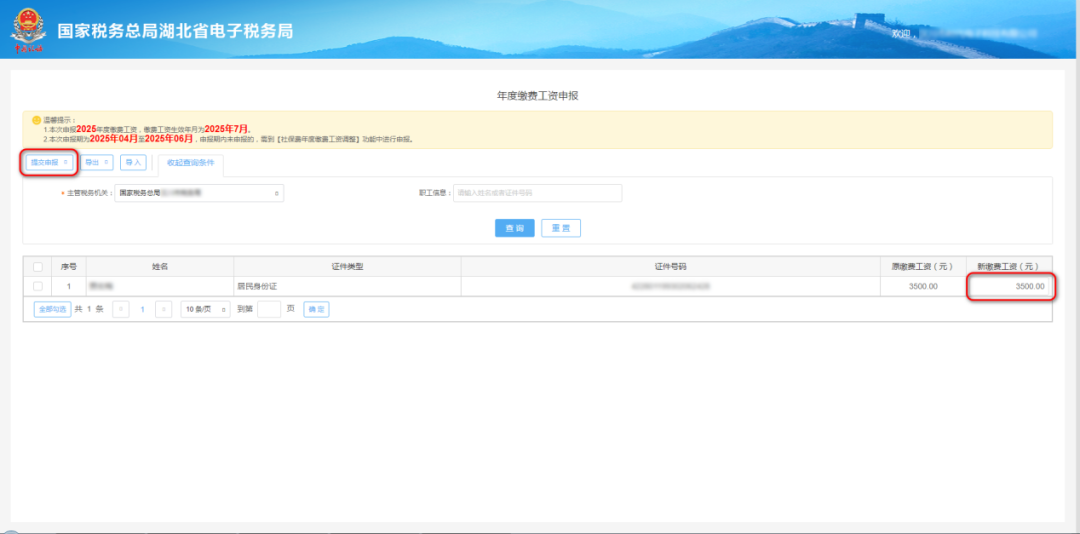Screen dimensions: 1080x534
Task: Open the 提交申报 dropdown button
Action: pos(49,162)
